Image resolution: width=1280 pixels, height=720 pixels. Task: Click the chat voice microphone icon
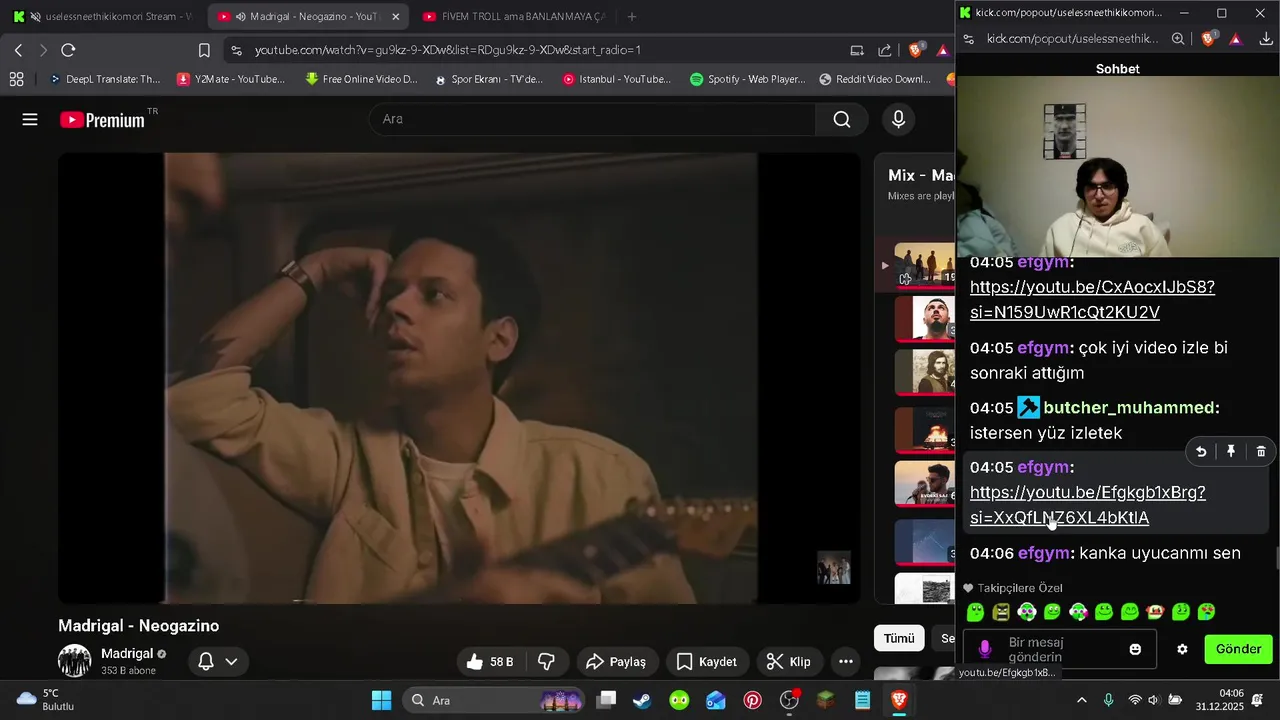tap(985, 649)
